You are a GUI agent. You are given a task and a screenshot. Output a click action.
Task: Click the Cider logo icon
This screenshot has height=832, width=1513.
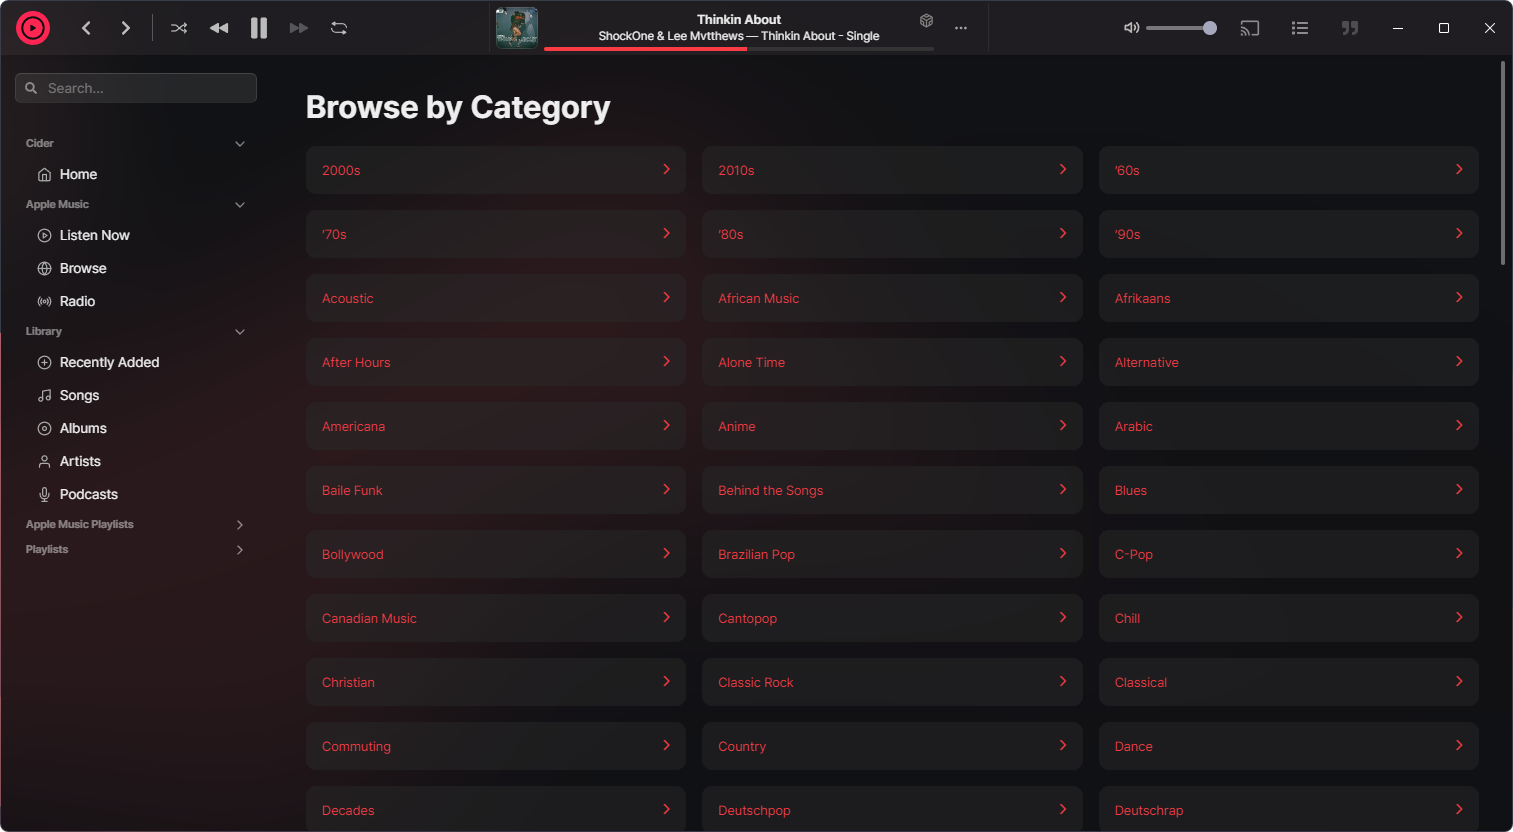coord(33,28)
